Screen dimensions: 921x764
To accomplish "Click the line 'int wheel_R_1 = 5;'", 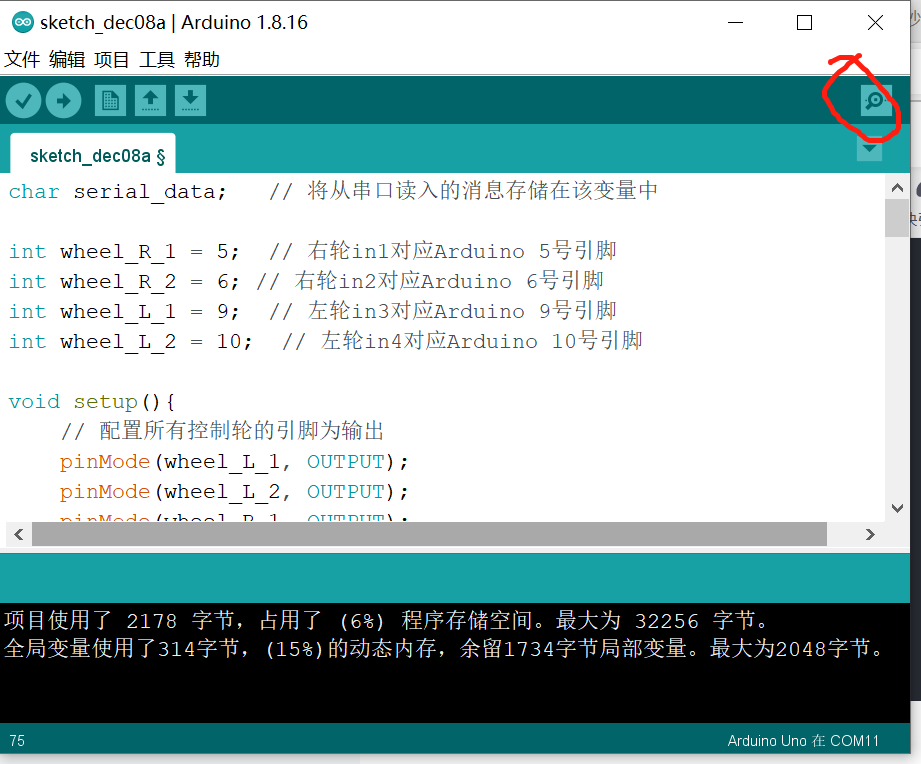I will pyautogui.click(x=124, y=251).
